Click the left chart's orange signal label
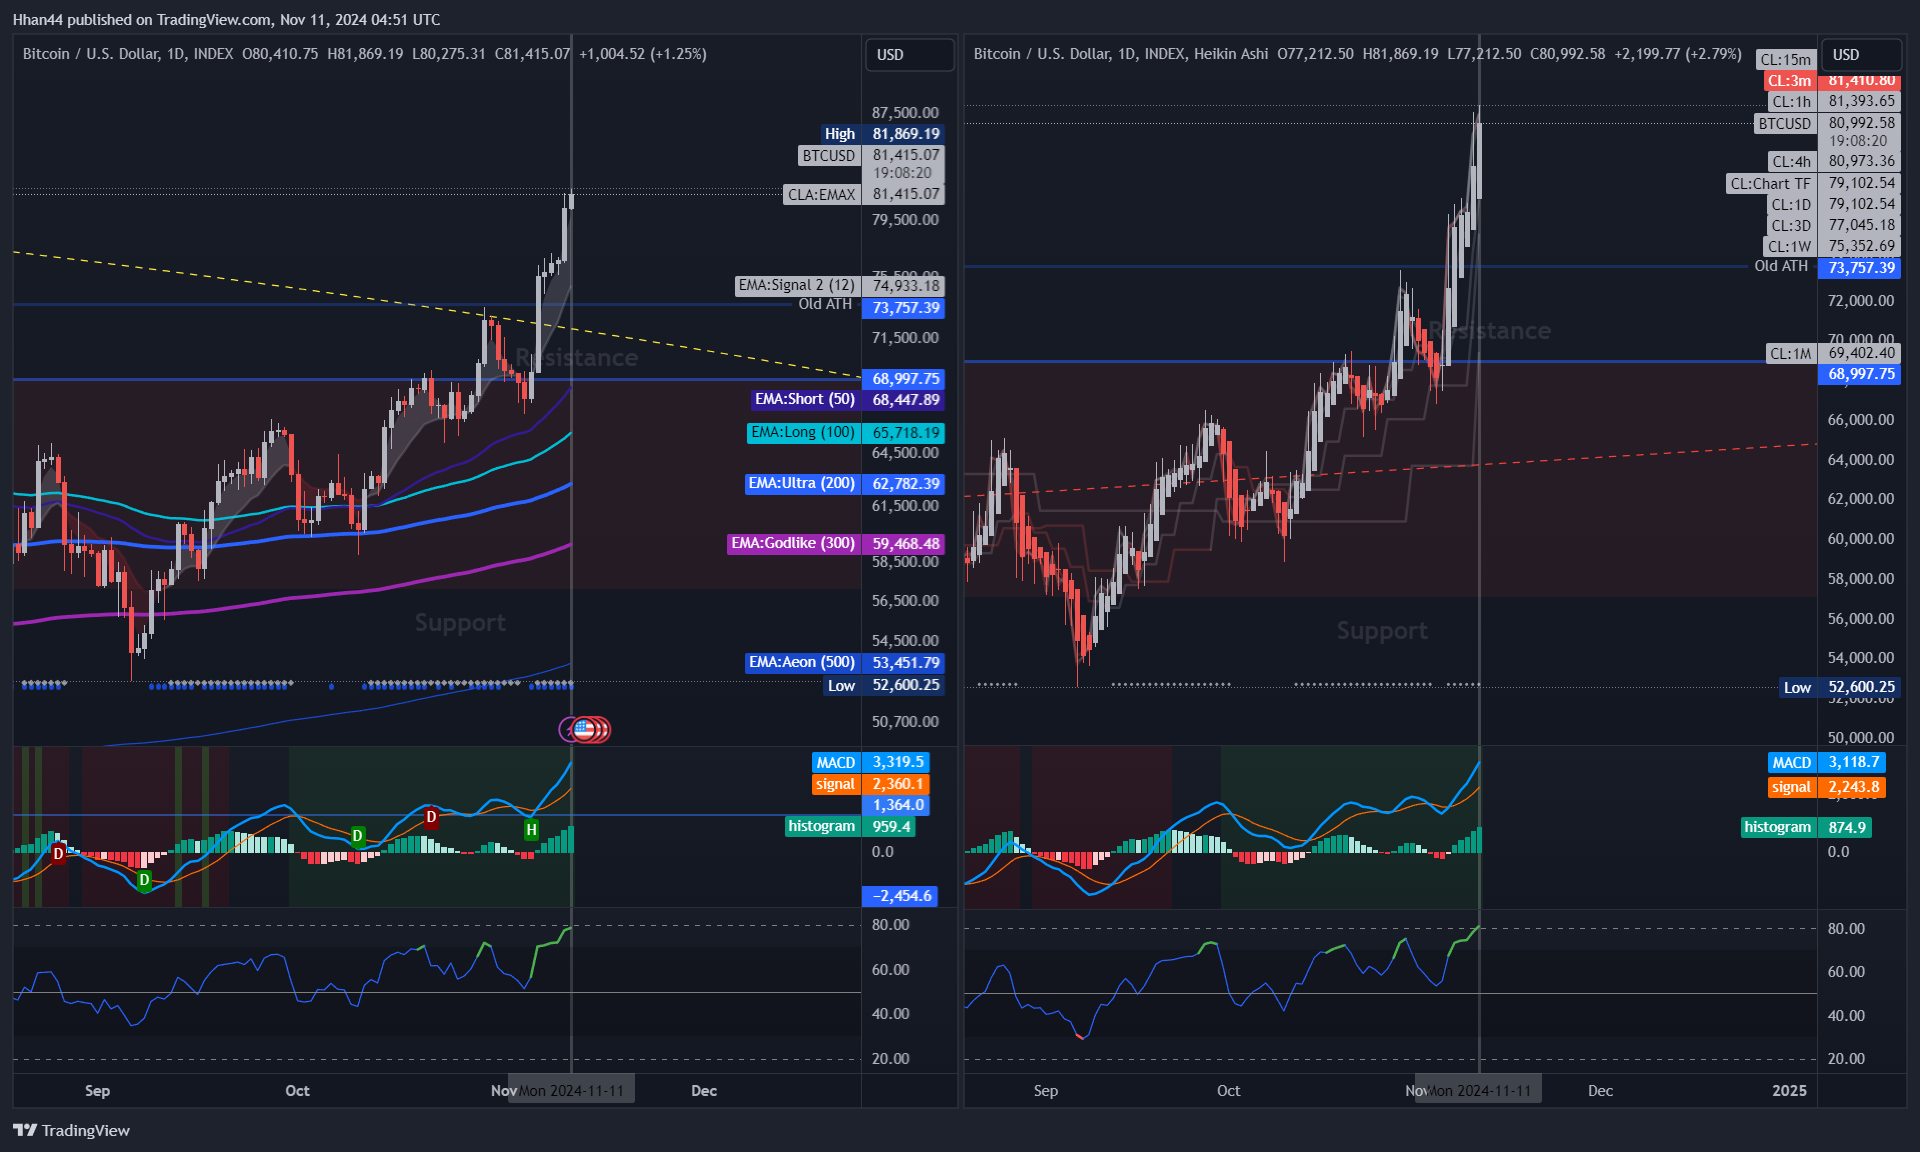The width and height of the screenshot is (1920, 1152). [x=835, y=784]
